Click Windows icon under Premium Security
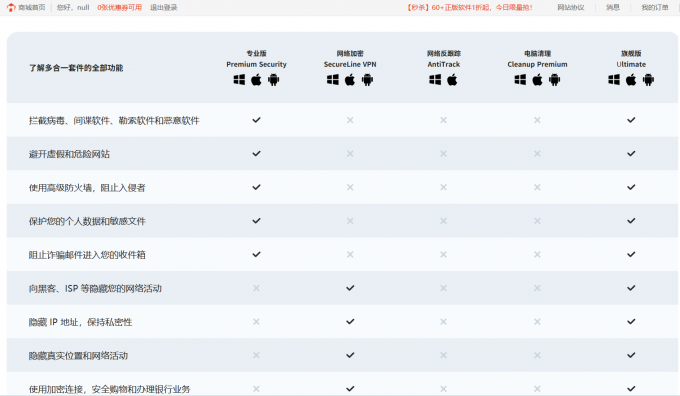 point(239,80)
